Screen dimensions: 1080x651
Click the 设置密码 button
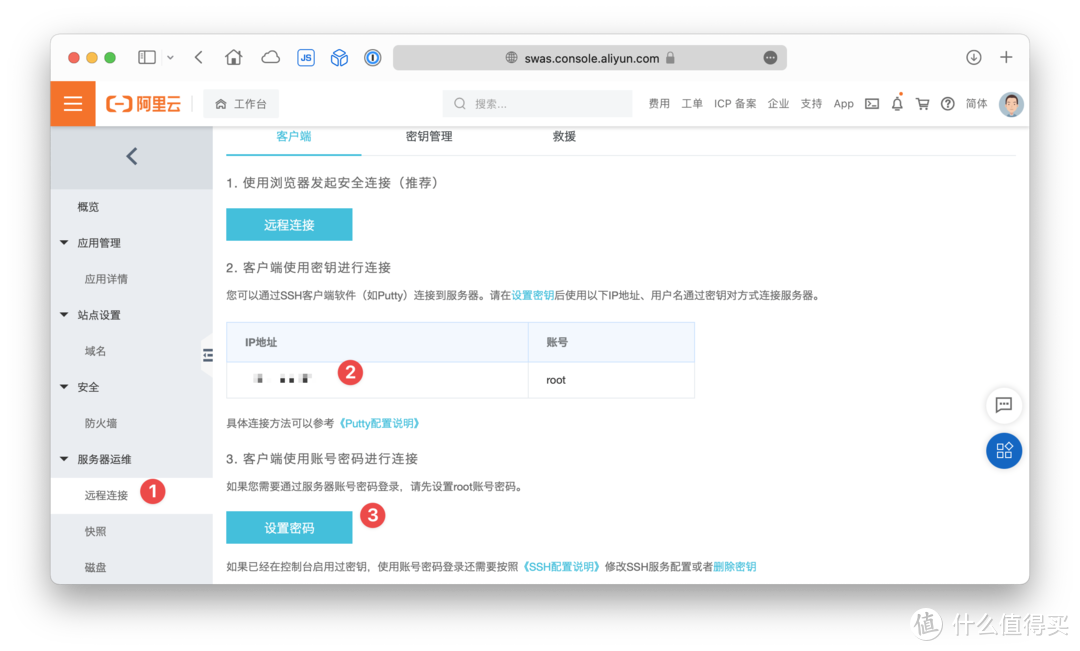coord(289,528)
